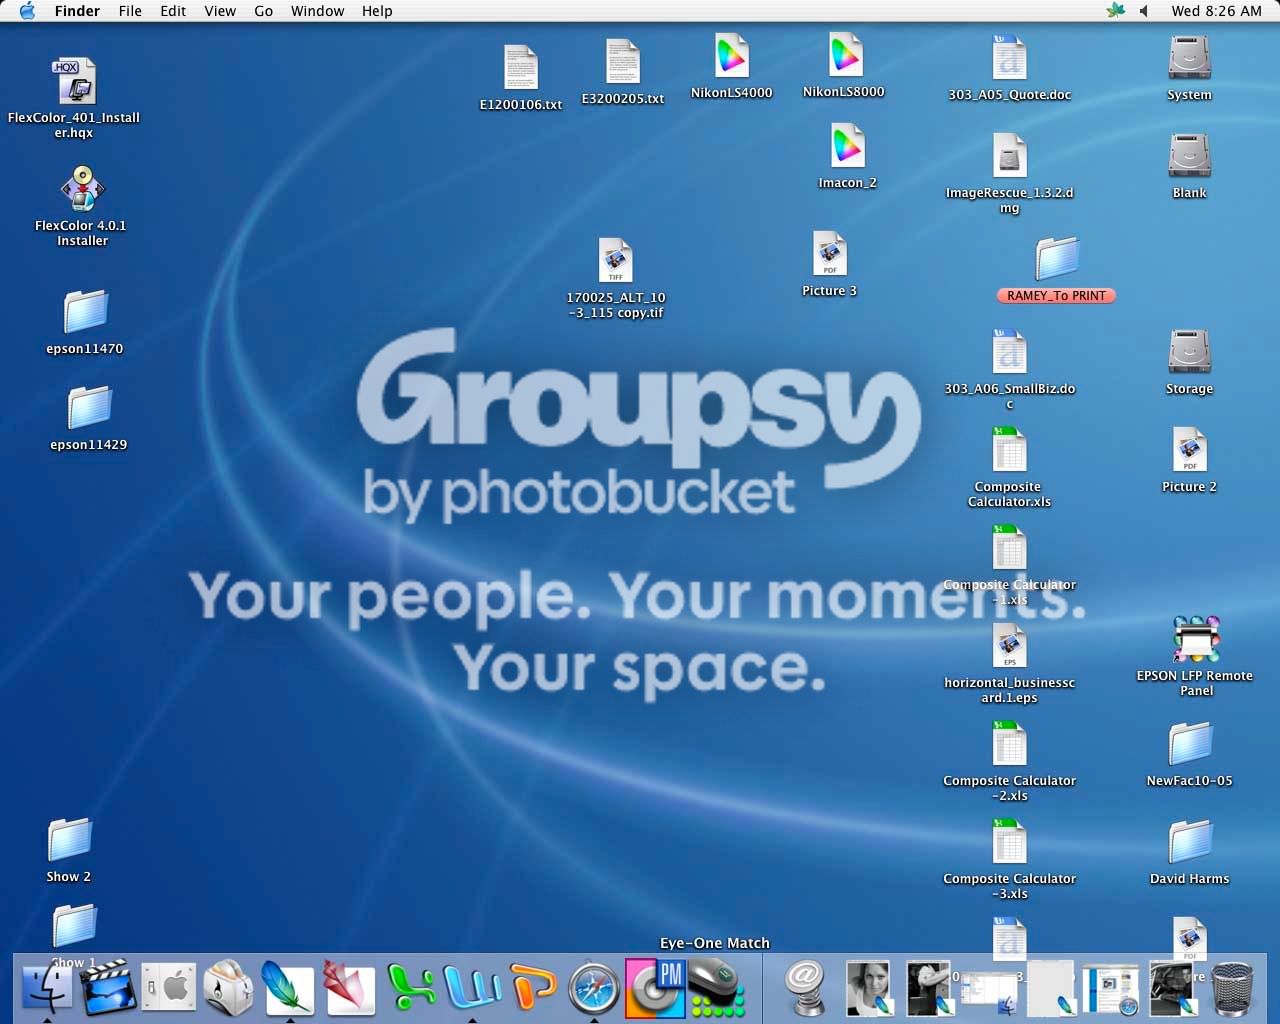Restore the minimized car photo window
Screen dimensions: 1280x1024
[x=1171, y=988]
